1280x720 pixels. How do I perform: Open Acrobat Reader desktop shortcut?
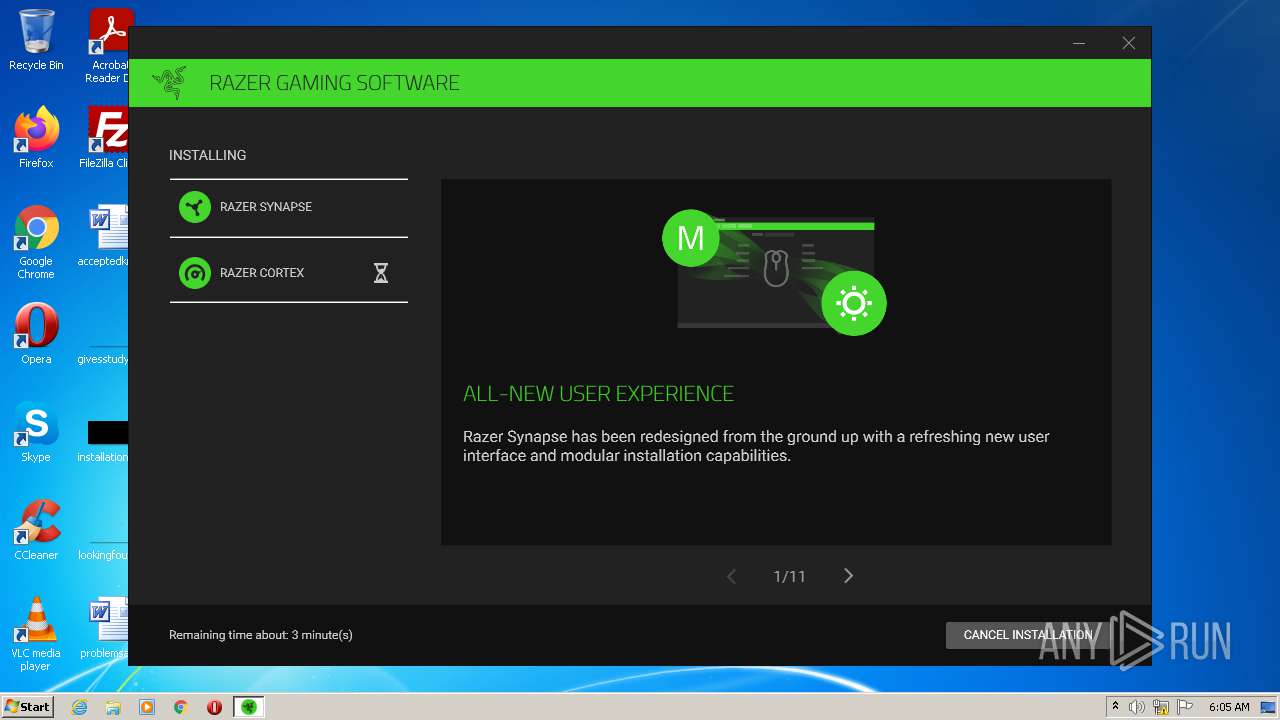[108, 46]
